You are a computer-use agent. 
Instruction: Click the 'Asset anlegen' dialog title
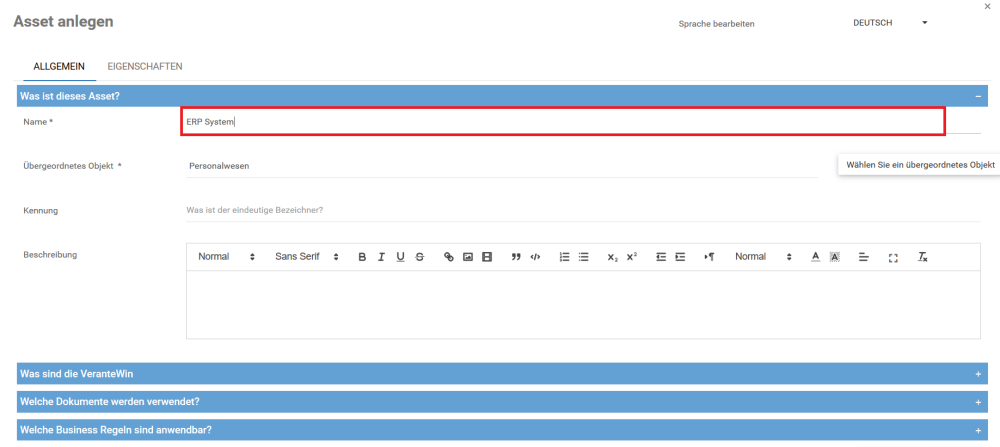click(x=63, y=21)
